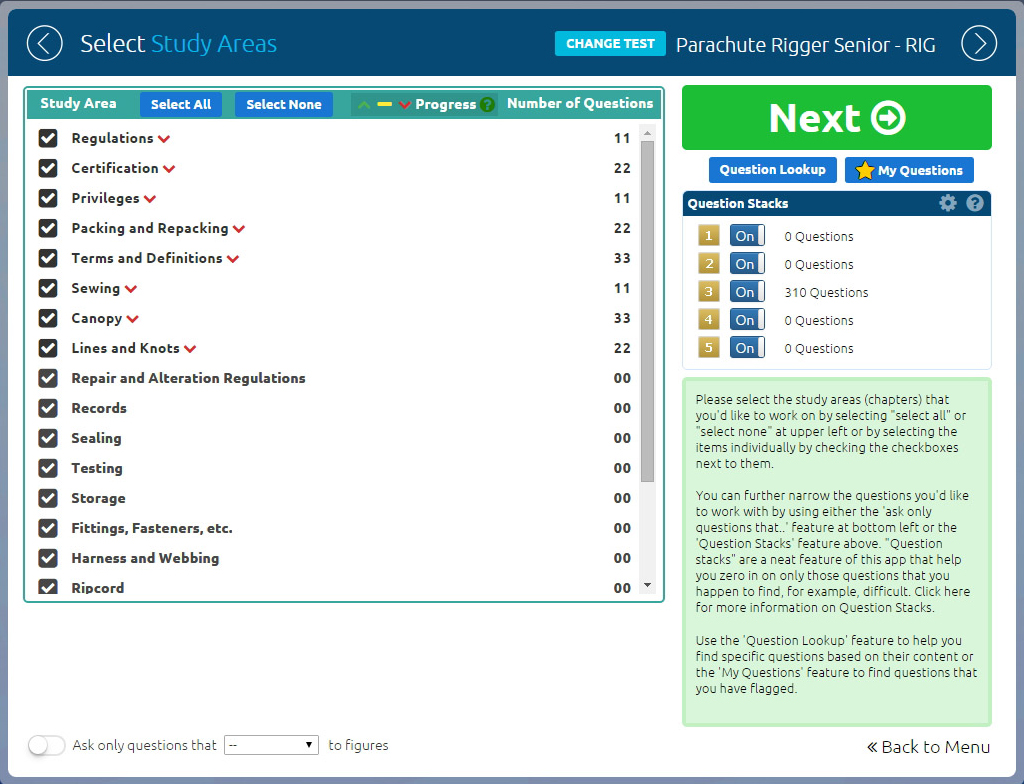This screenshot has height=784, width=1024.
Task: Open My Questions
Action: (x=909, y=170)
